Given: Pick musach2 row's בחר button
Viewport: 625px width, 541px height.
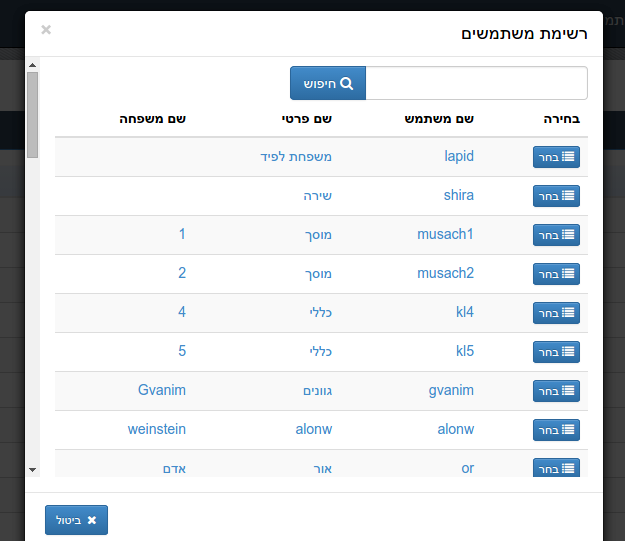Looking at the screenshot, I should pyautogui.click(x=556, y=274).
